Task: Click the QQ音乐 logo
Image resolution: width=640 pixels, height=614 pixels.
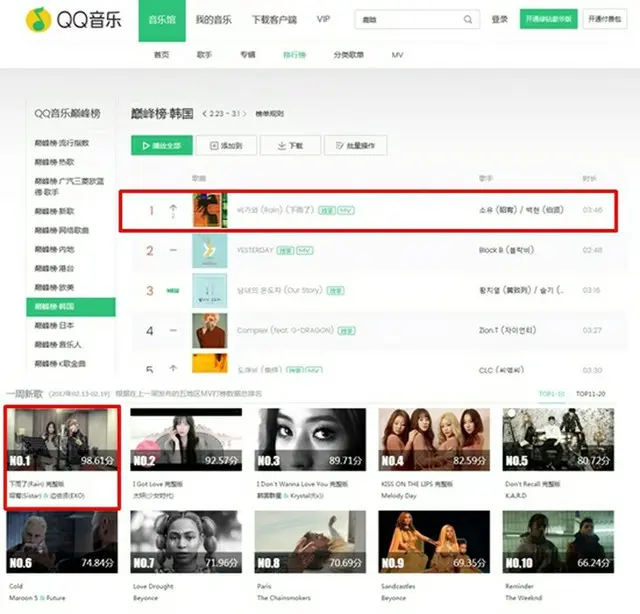Action: [73, 19]
